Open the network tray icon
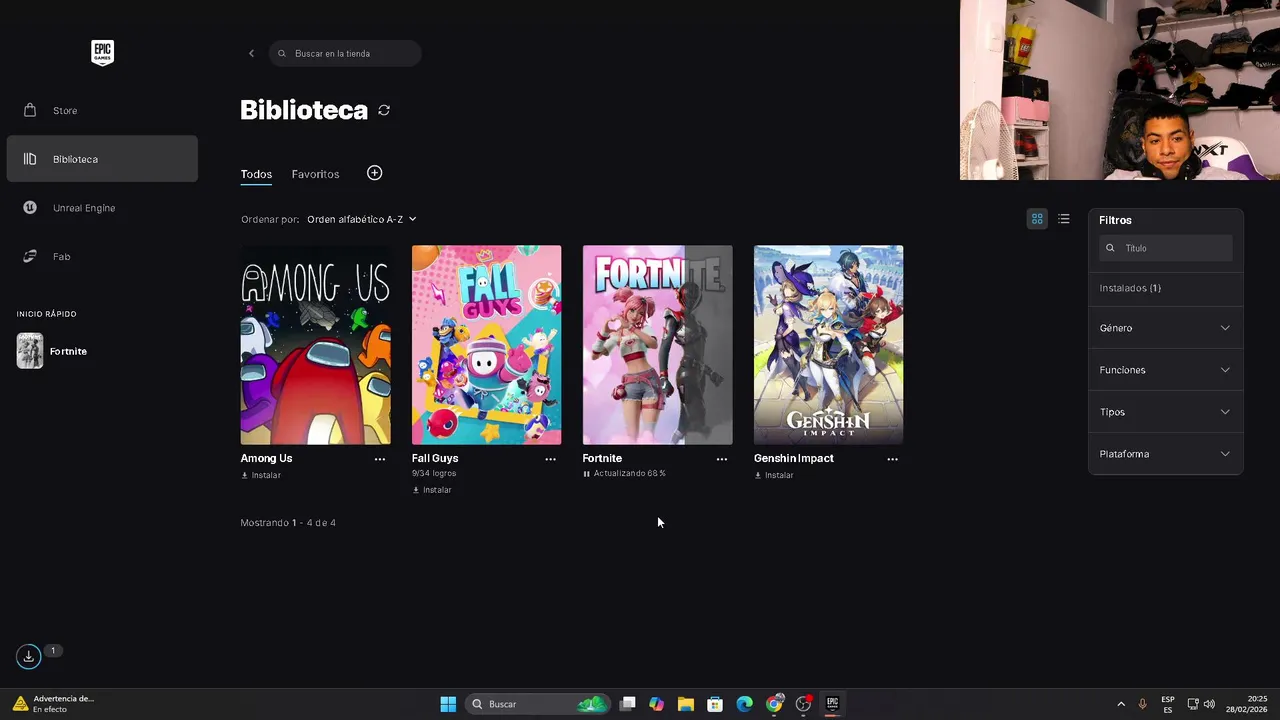 coord(1193,704)
